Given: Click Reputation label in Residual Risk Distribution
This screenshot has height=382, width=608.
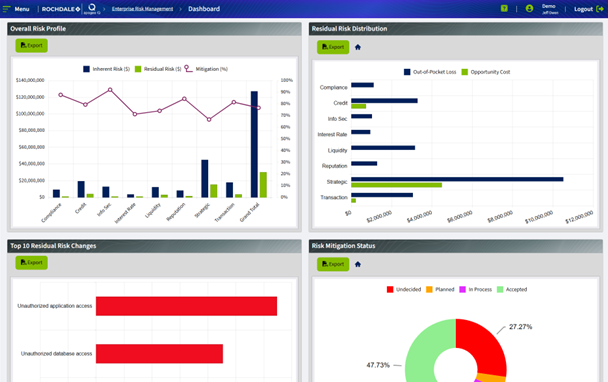Looking at the screenshot, I should [x=335, y=166].
